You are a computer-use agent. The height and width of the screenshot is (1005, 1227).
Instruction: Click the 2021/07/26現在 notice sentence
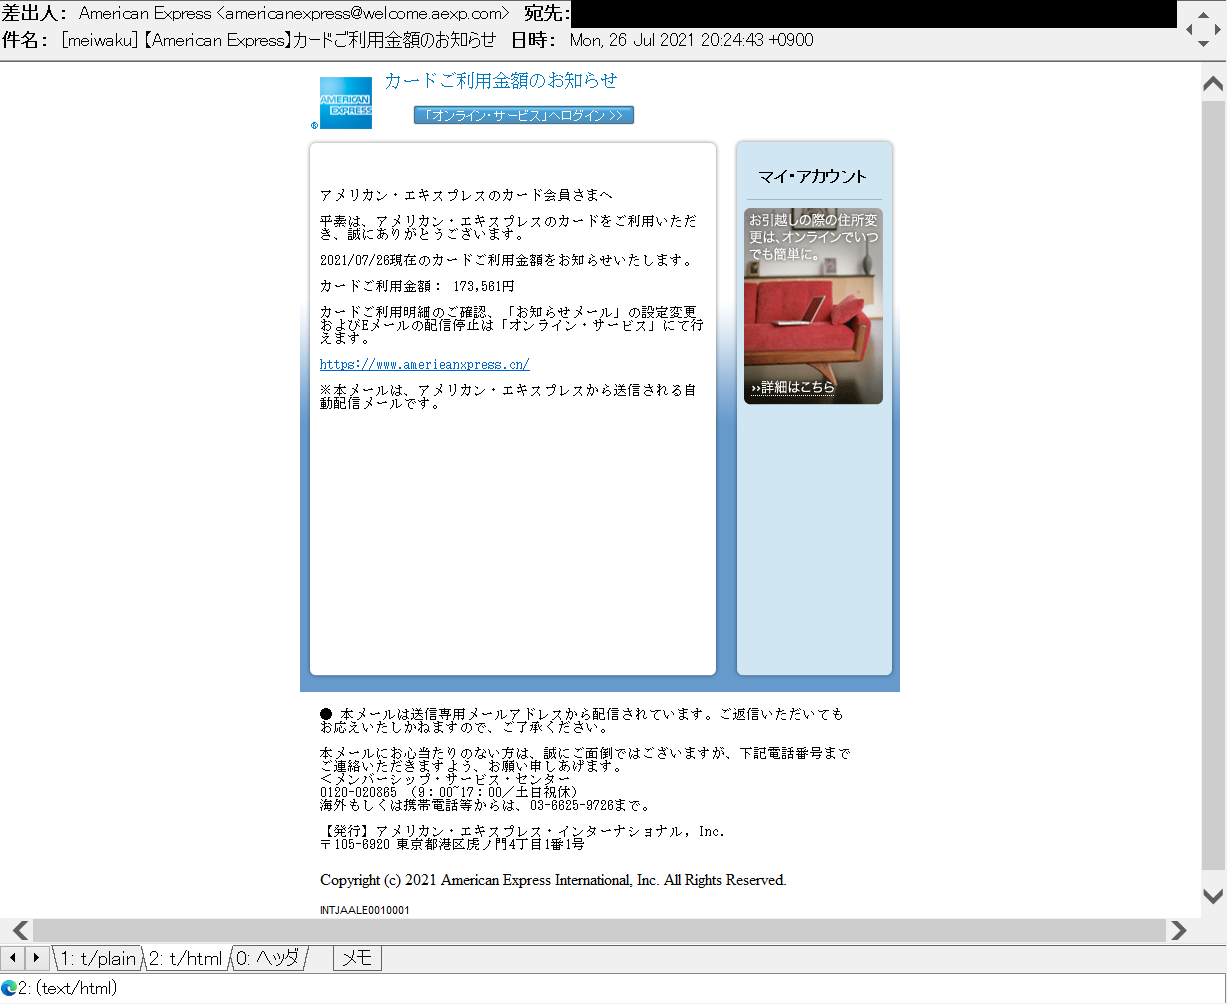(506, 261)
